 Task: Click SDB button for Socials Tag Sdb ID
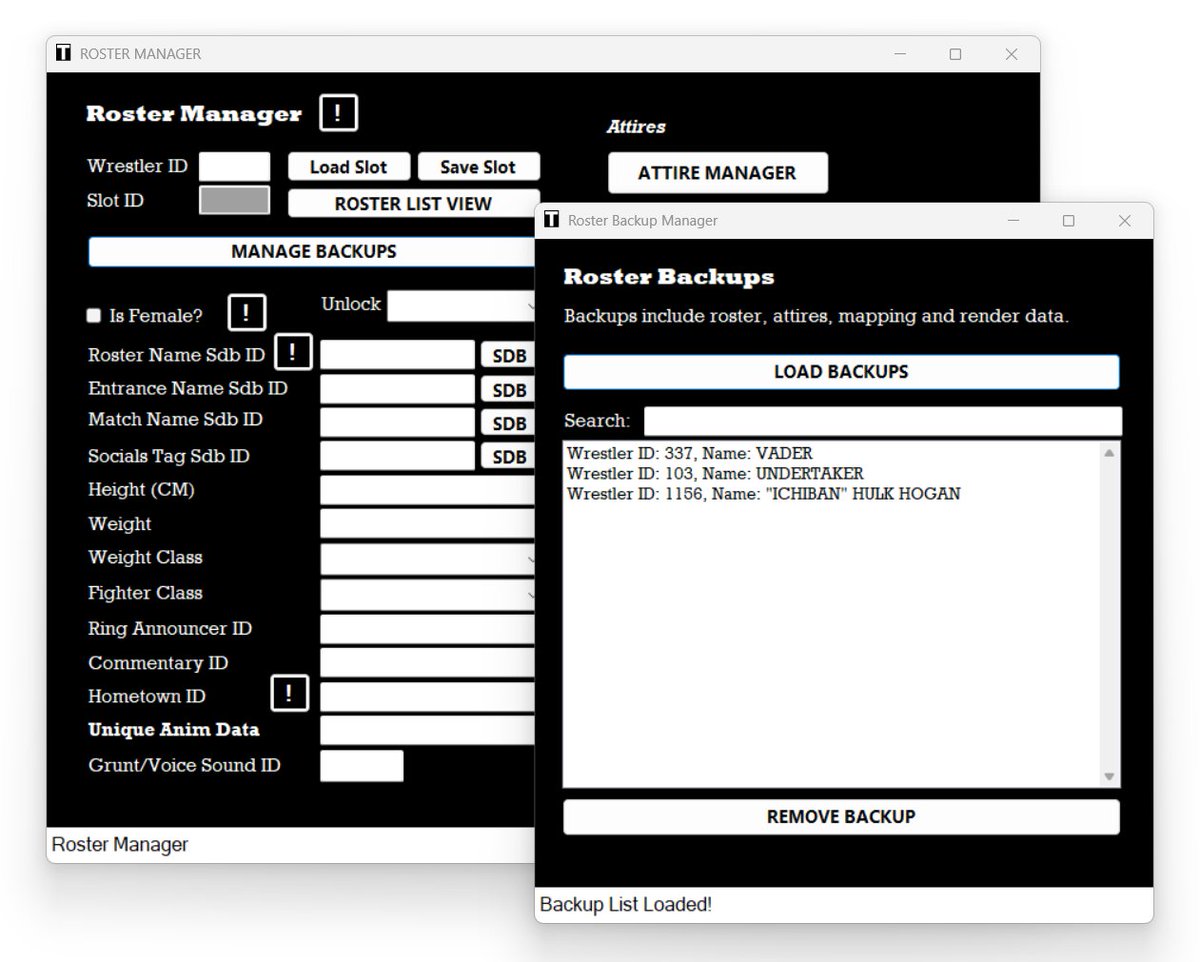[508, 456]
